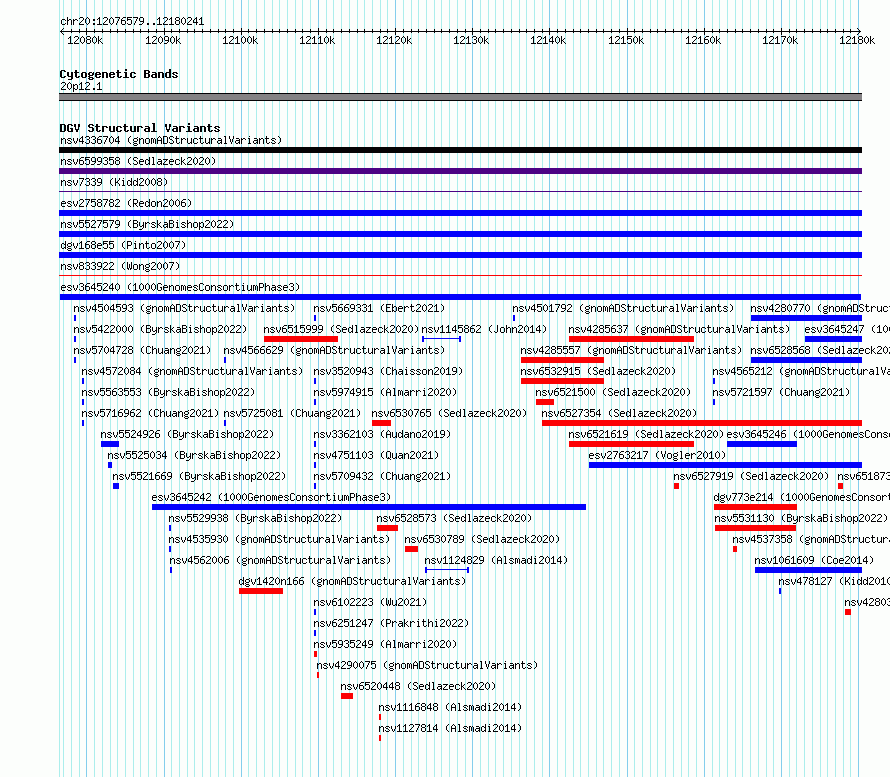This screenshot has height=777, width=890.
Task: Open the esv3645242 1000GenomesConsortiumPhase3 label
Action: pyautogui.click(x=271, y=497)
